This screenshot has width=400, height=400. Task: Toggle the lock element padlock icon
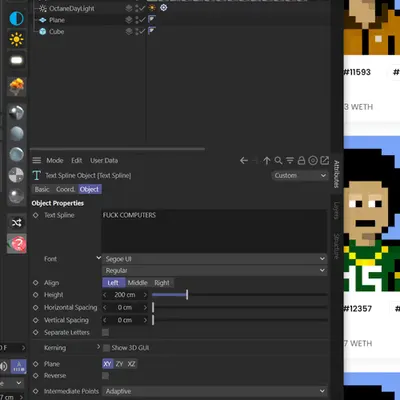click(x=301, y=161)
